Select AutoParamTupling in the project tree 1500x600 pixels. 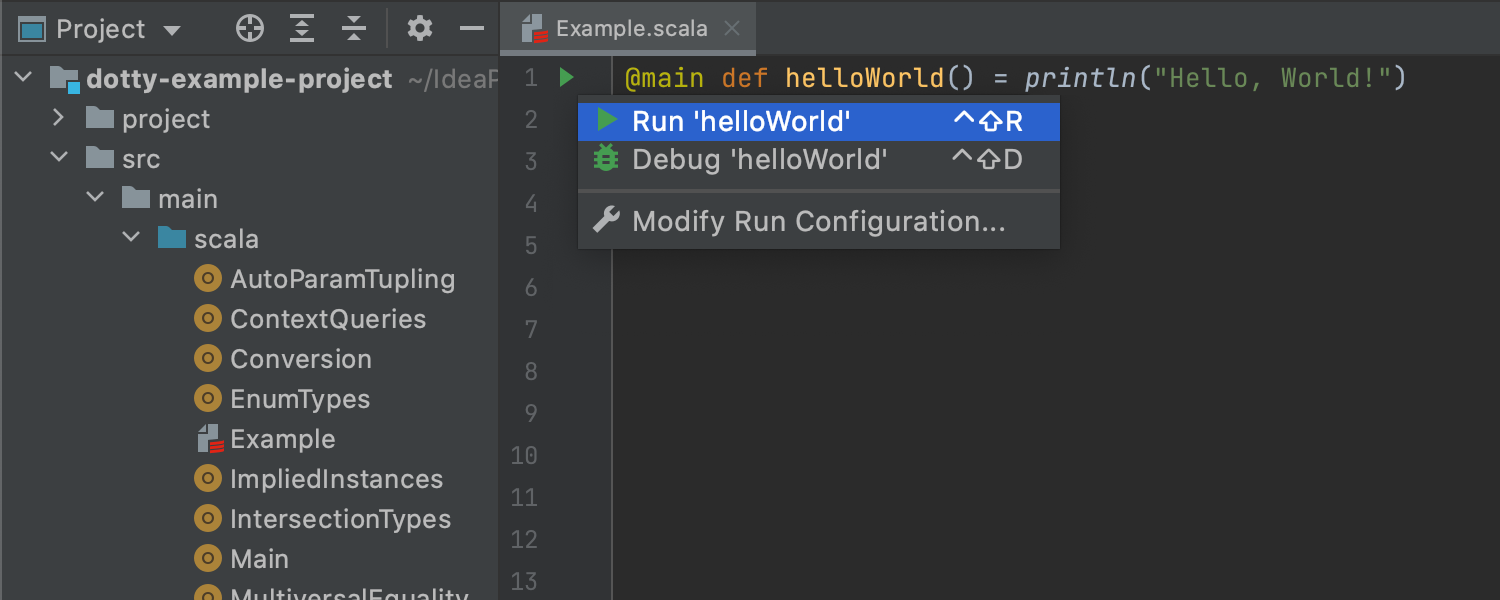pyautogui.click(x=342, y=279)
